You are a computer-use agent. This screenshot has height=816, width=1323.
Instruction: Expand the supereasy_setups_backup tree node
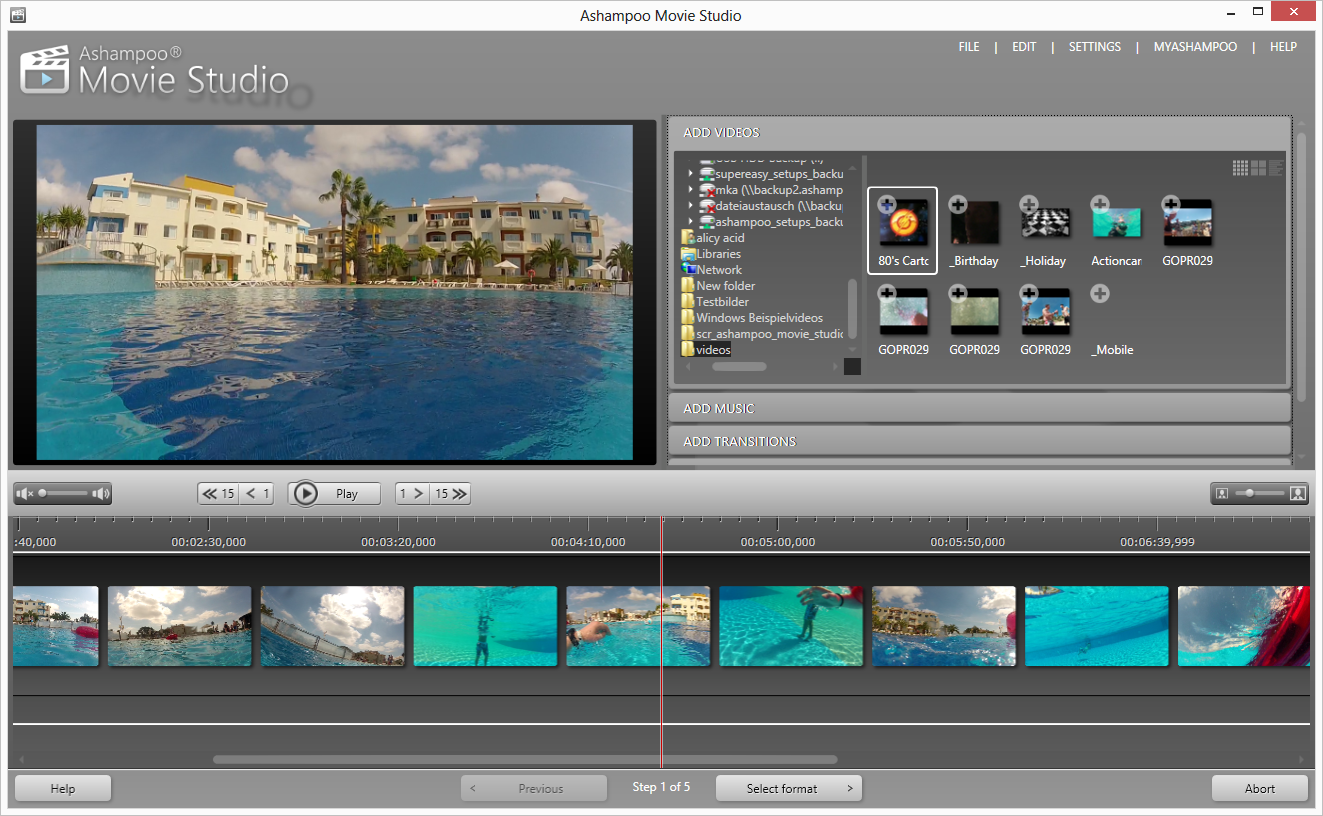click(690, 173)
